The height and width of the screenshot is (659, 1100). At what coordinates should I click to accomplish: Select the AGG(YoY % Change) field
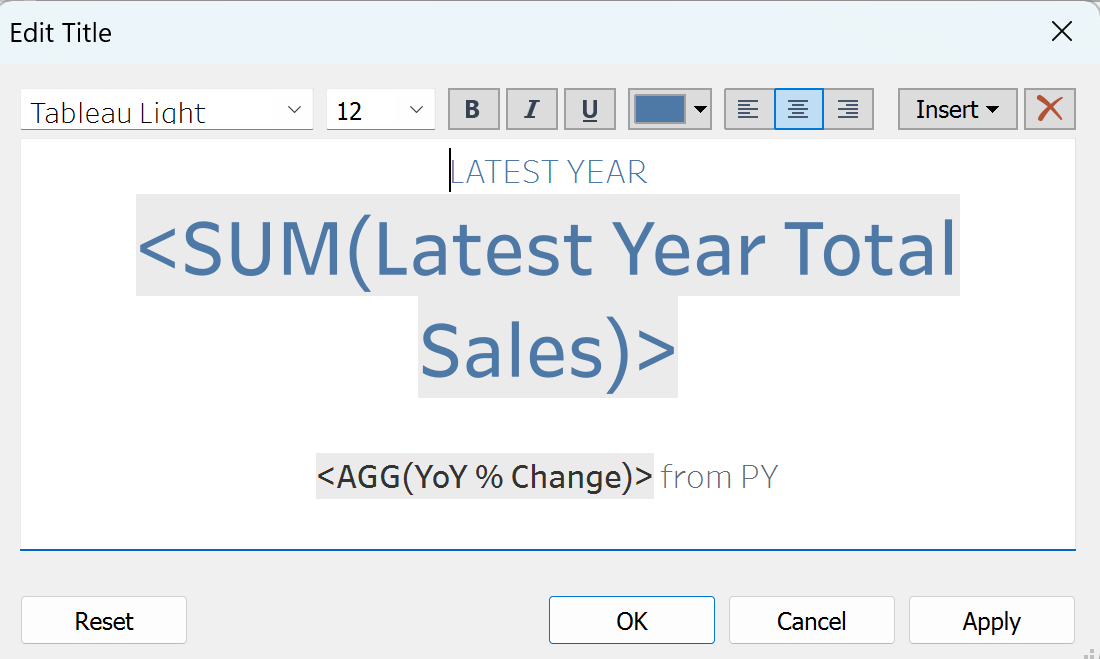pyautogui.click(x=485, y=476)
